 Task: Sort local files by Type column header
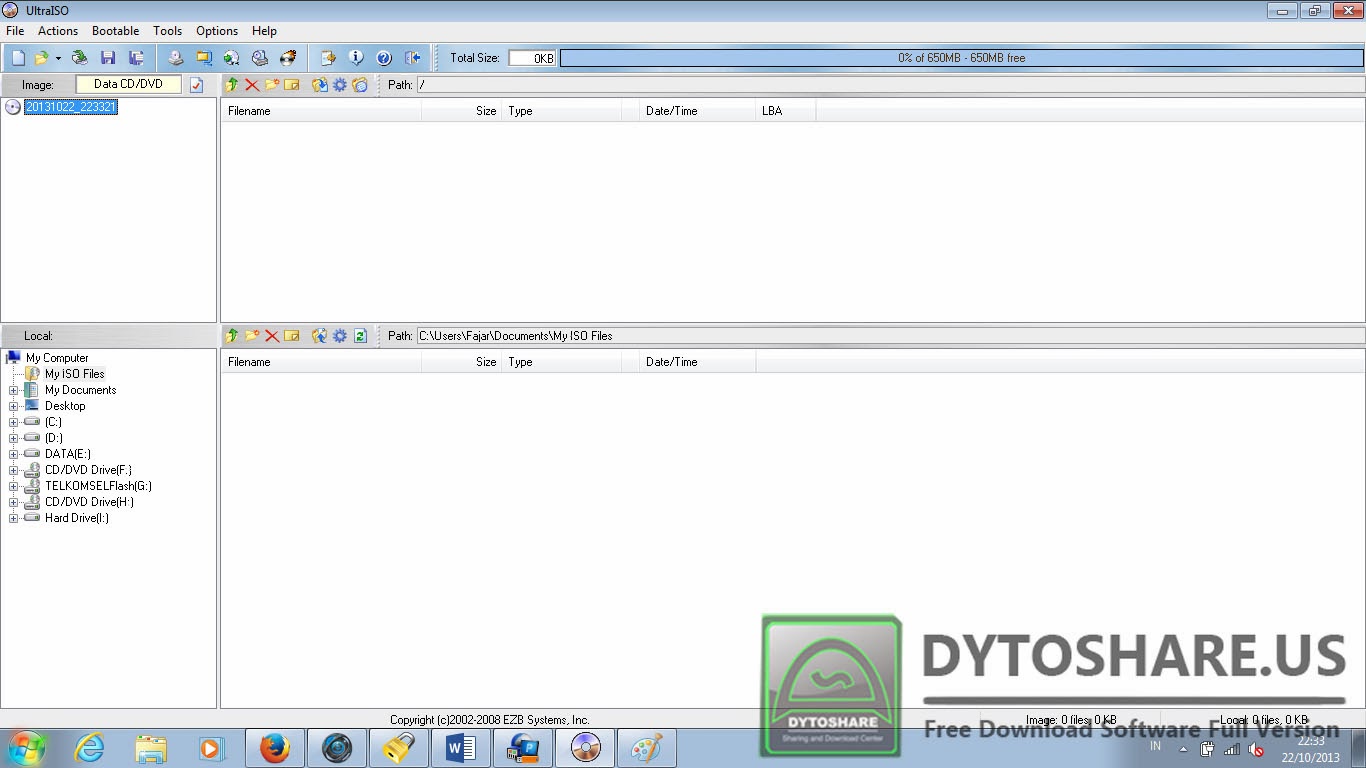point(561,362)
